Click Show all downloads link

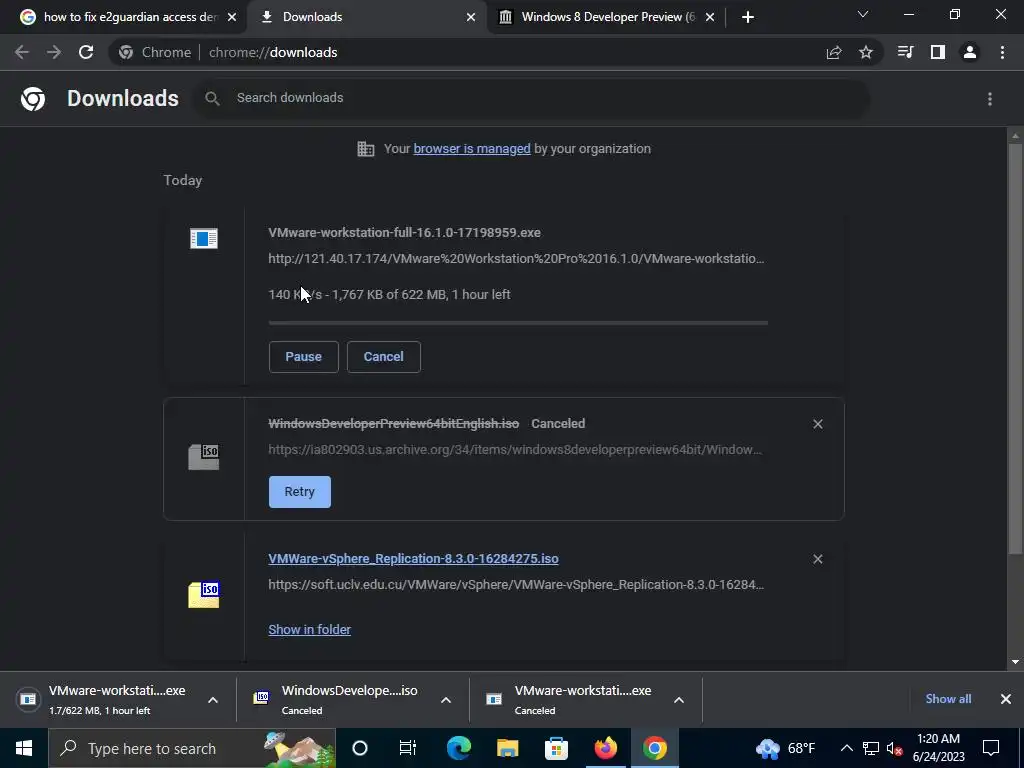948,699
